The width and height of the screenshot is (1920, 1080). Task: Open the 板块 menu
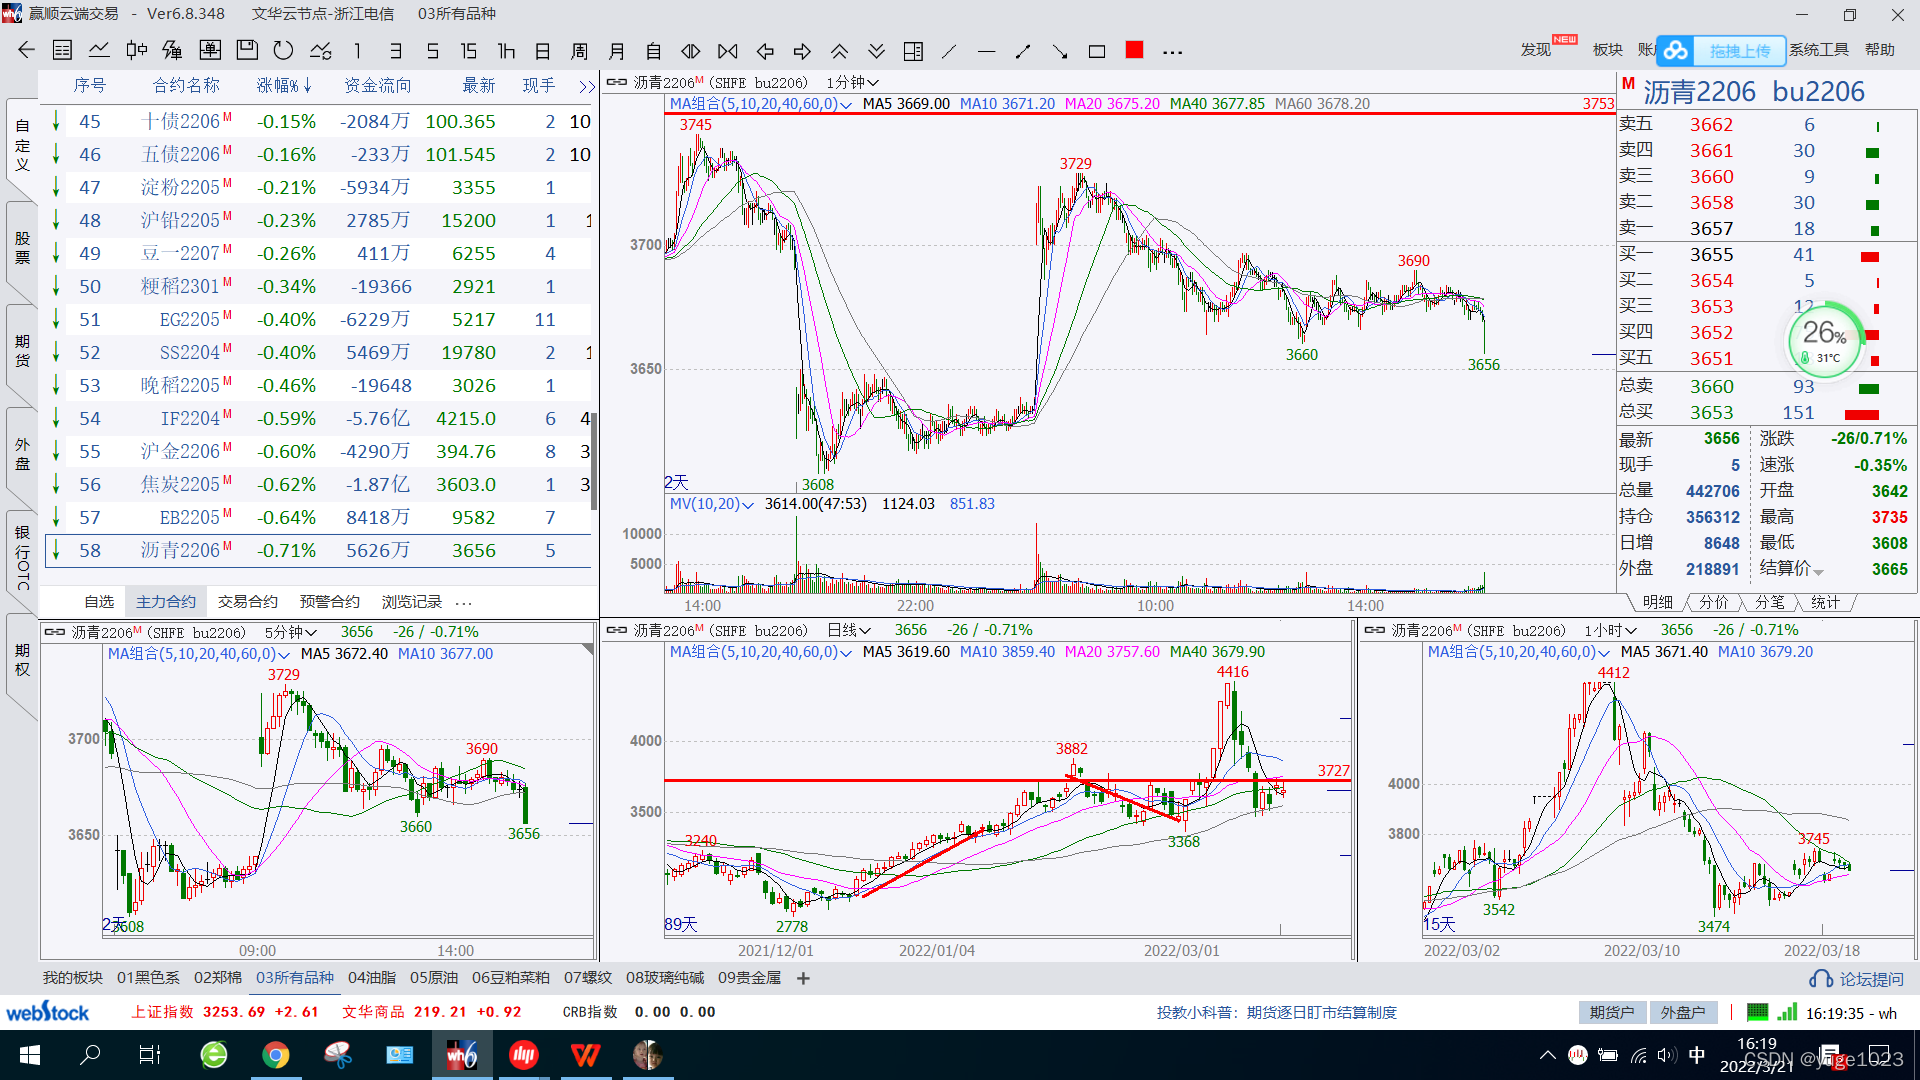point(1607,50)
